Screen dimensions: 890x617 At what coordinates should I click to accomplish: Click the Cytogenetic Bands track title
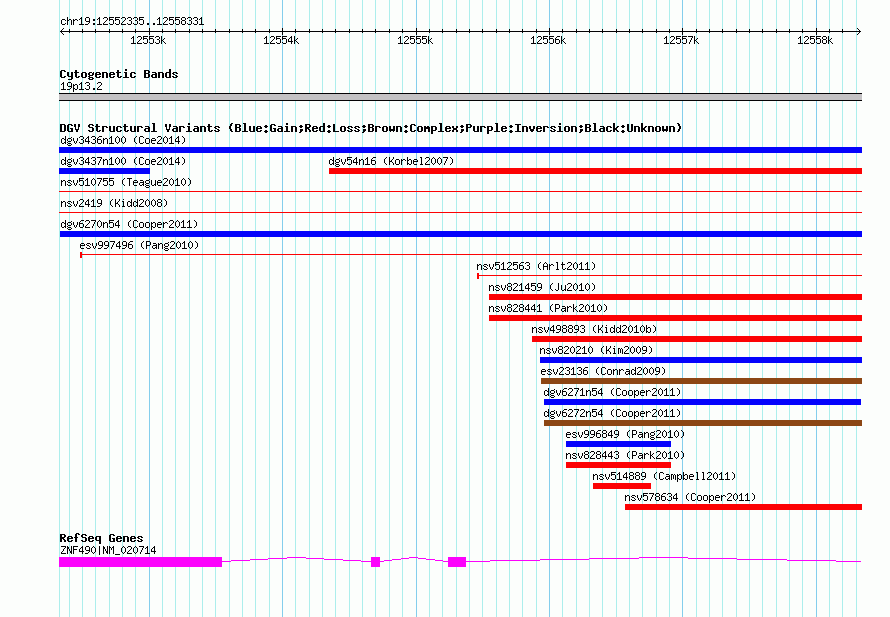(x=119, y=74)
